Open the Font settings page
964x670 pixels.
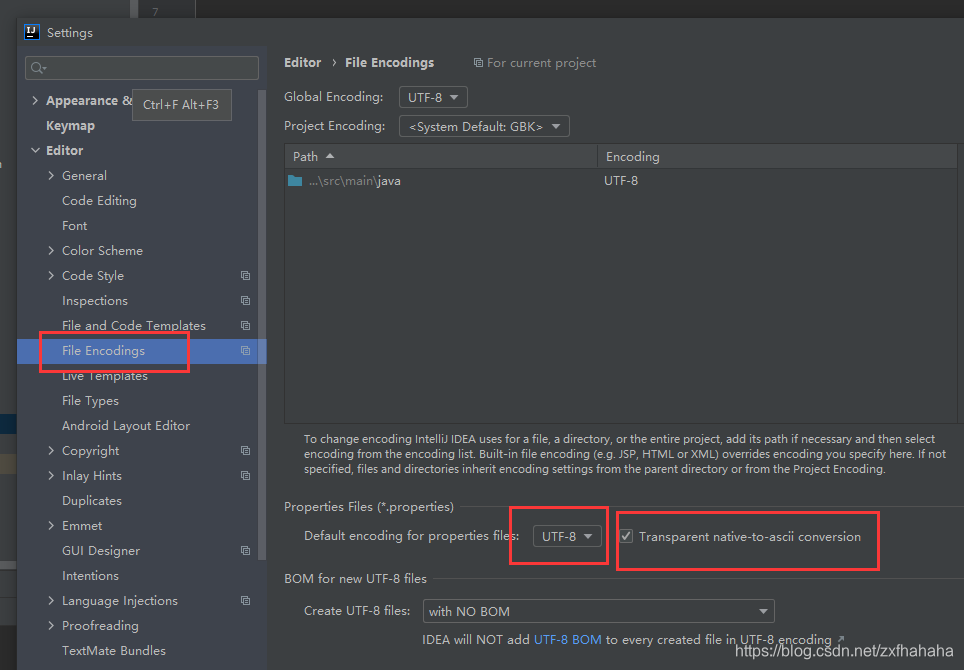[x=74, y=226]
